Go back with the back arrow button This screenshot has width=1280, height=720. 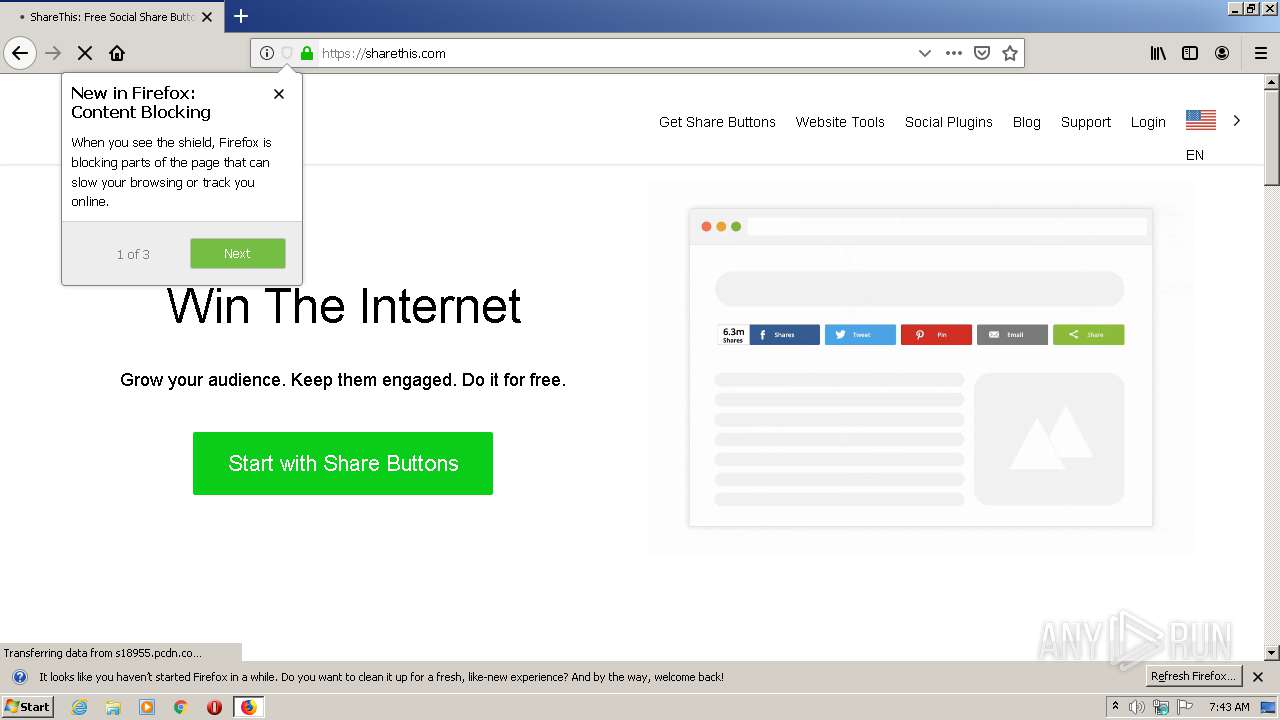[x=20, y=53]
